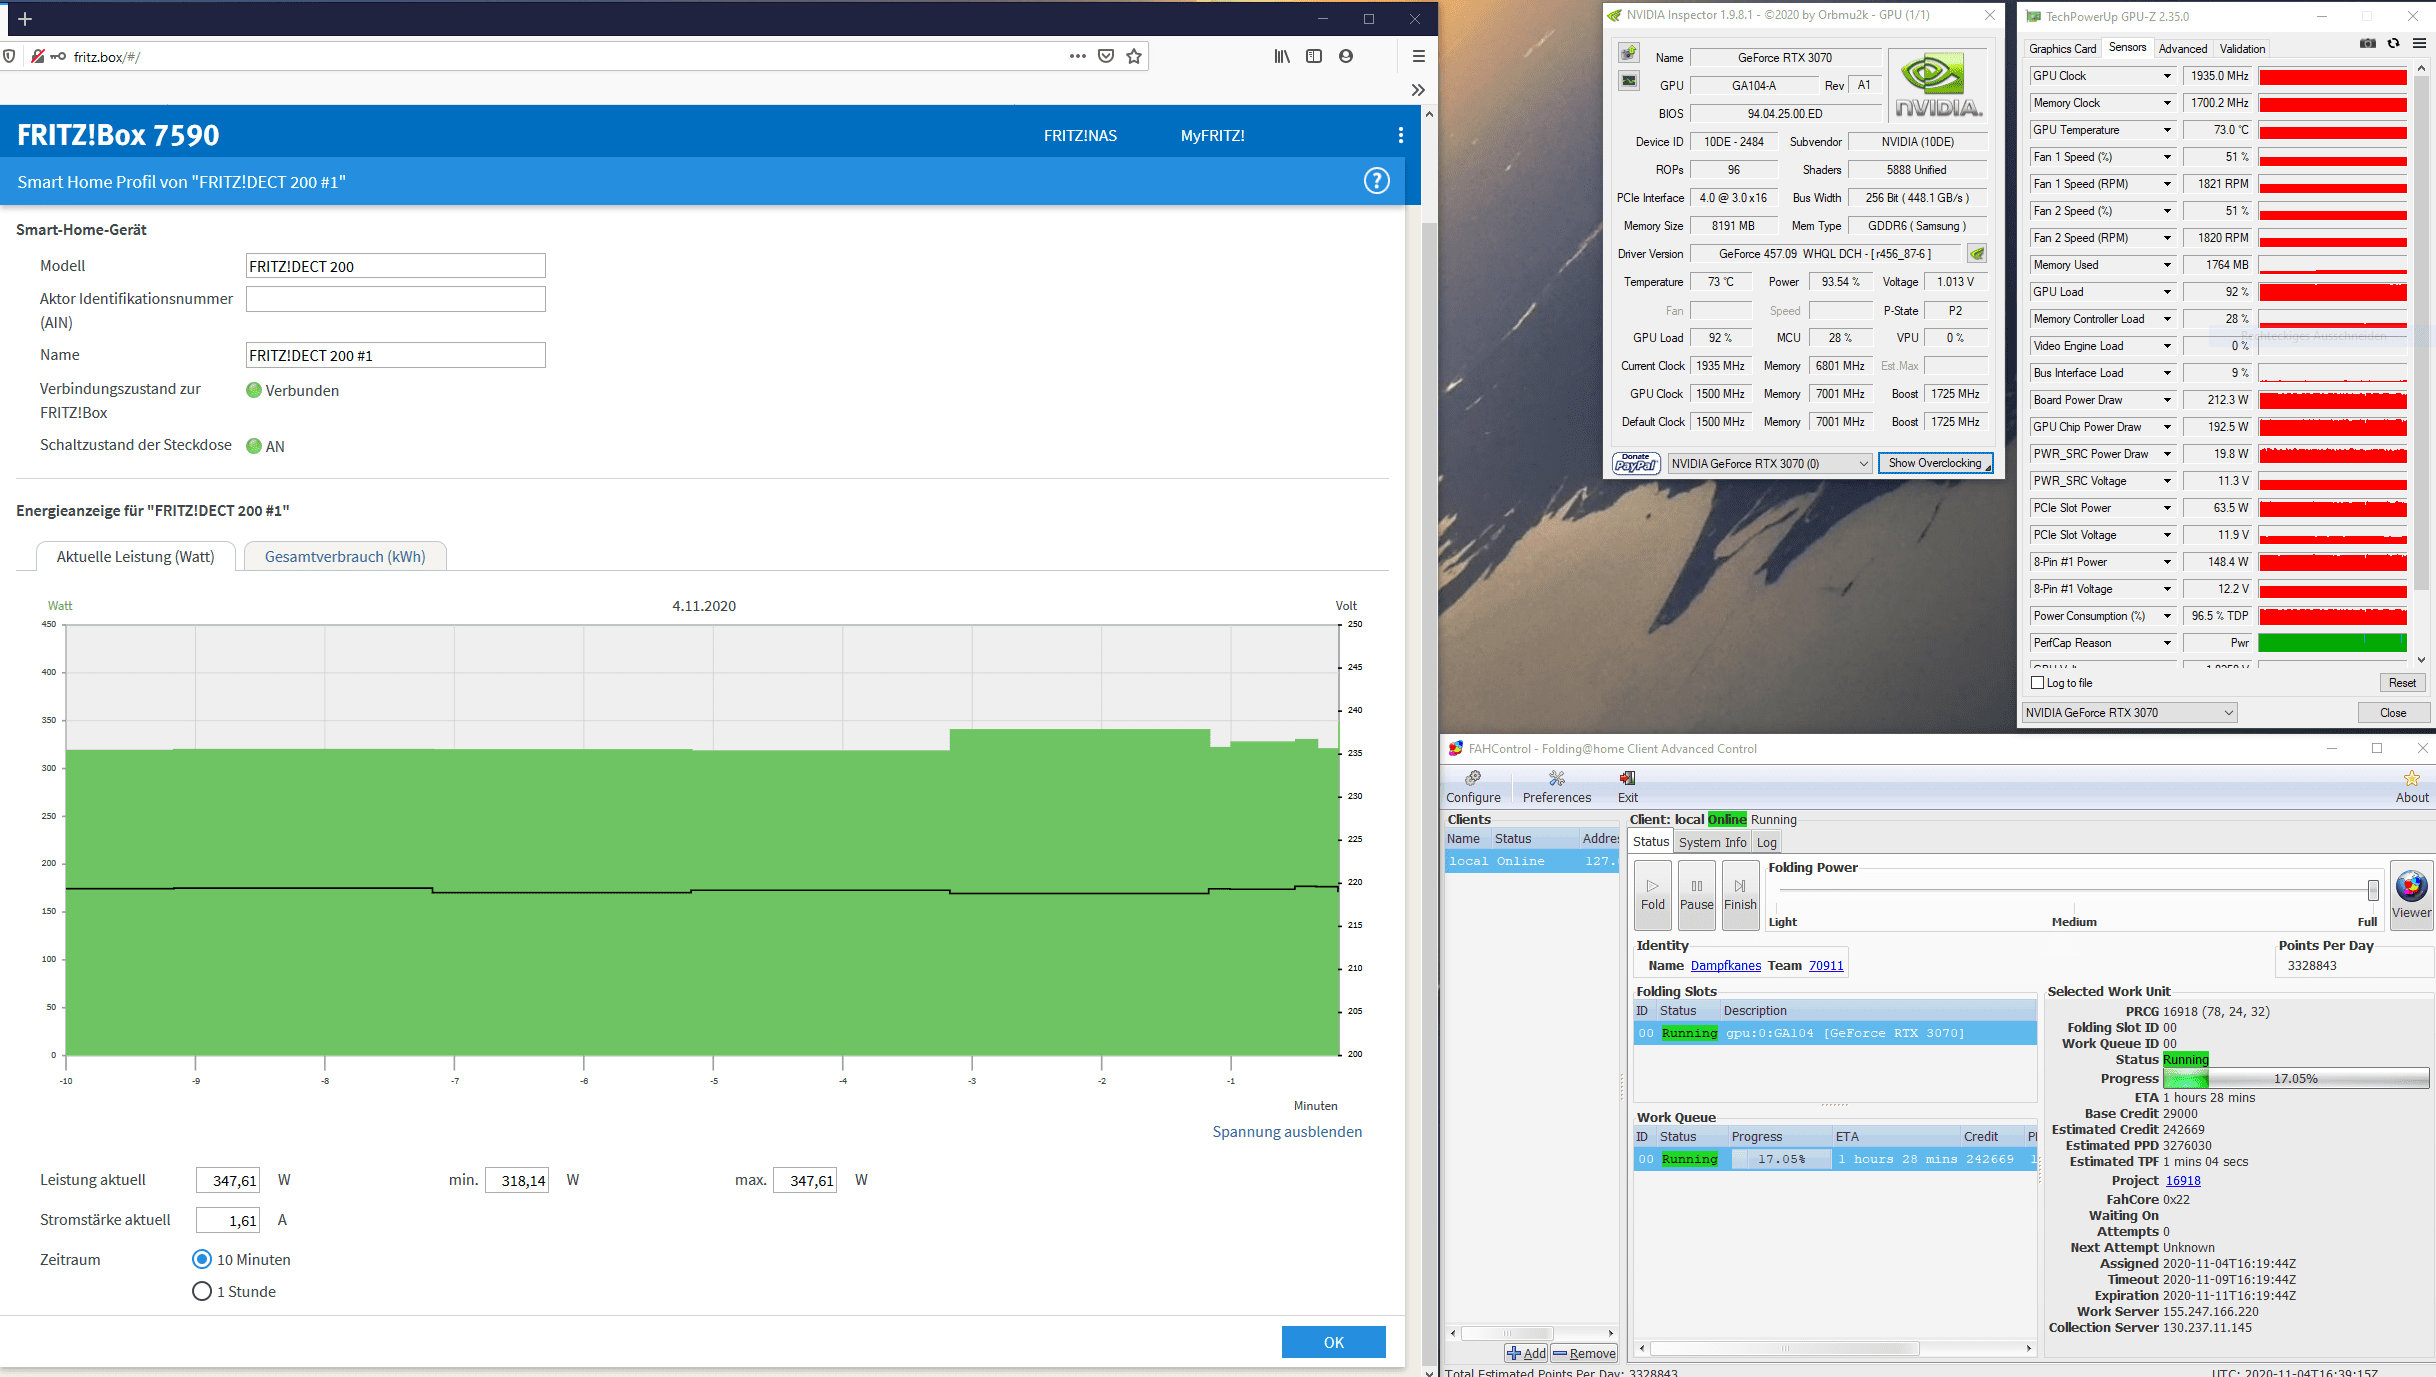Expand the PerfCap Reason sensor dropdown
Viewport: 2436px width, 1377px height.
click(x=2167, y=643)
